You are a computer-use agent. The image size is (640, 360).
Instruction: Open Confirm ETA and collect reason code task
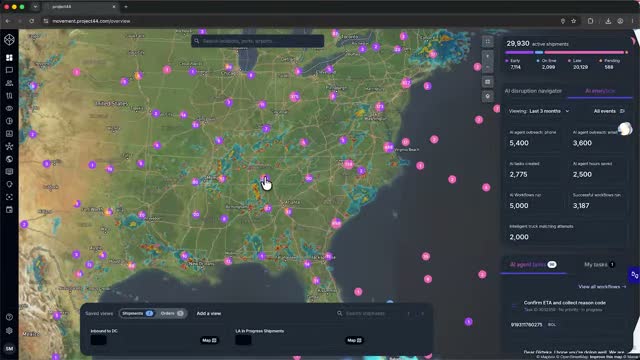click(x=564, y=303)
